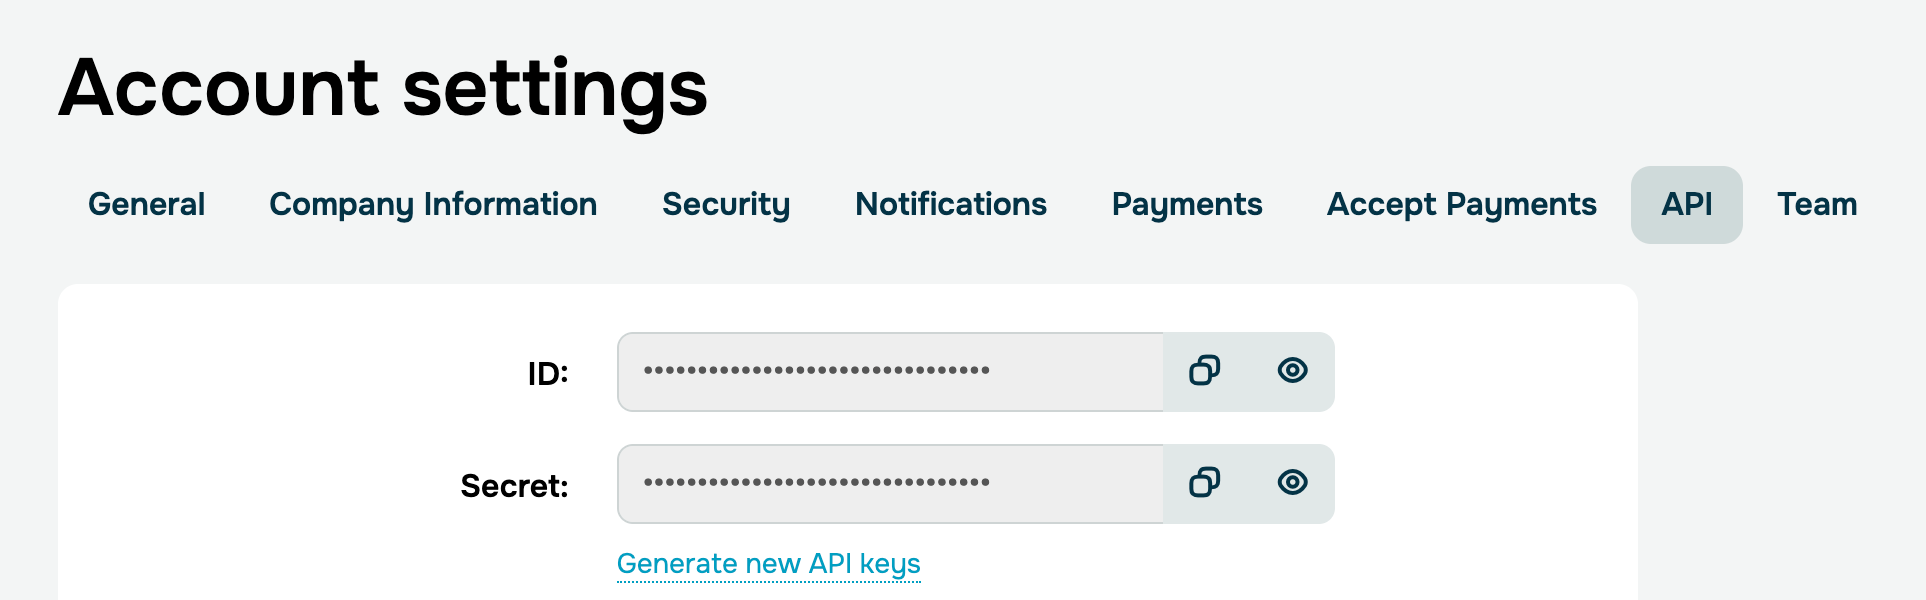Click the "ID:" field label
Screen dimensions: 1926x600
coord(548,374)
